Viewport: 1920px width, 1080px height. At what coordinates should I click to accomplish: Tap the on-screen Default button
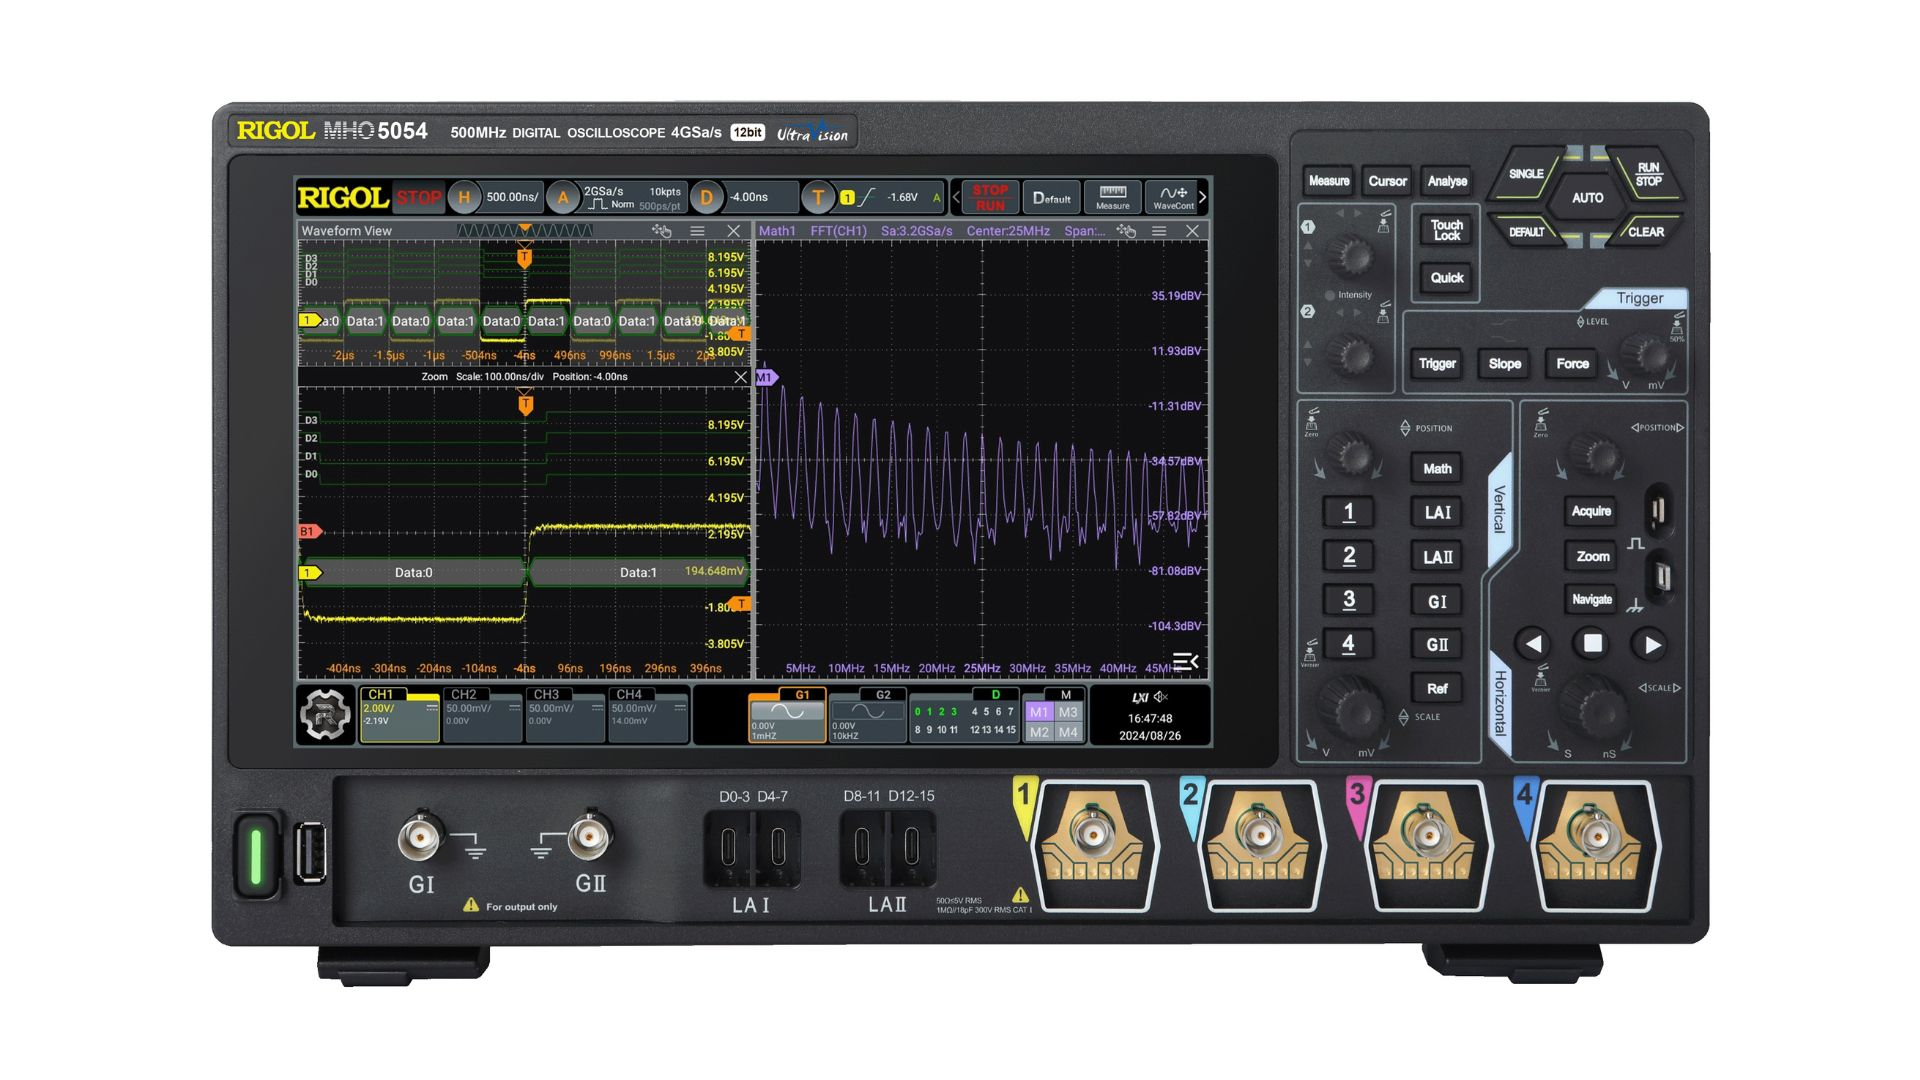click(x=1051, y=197)
